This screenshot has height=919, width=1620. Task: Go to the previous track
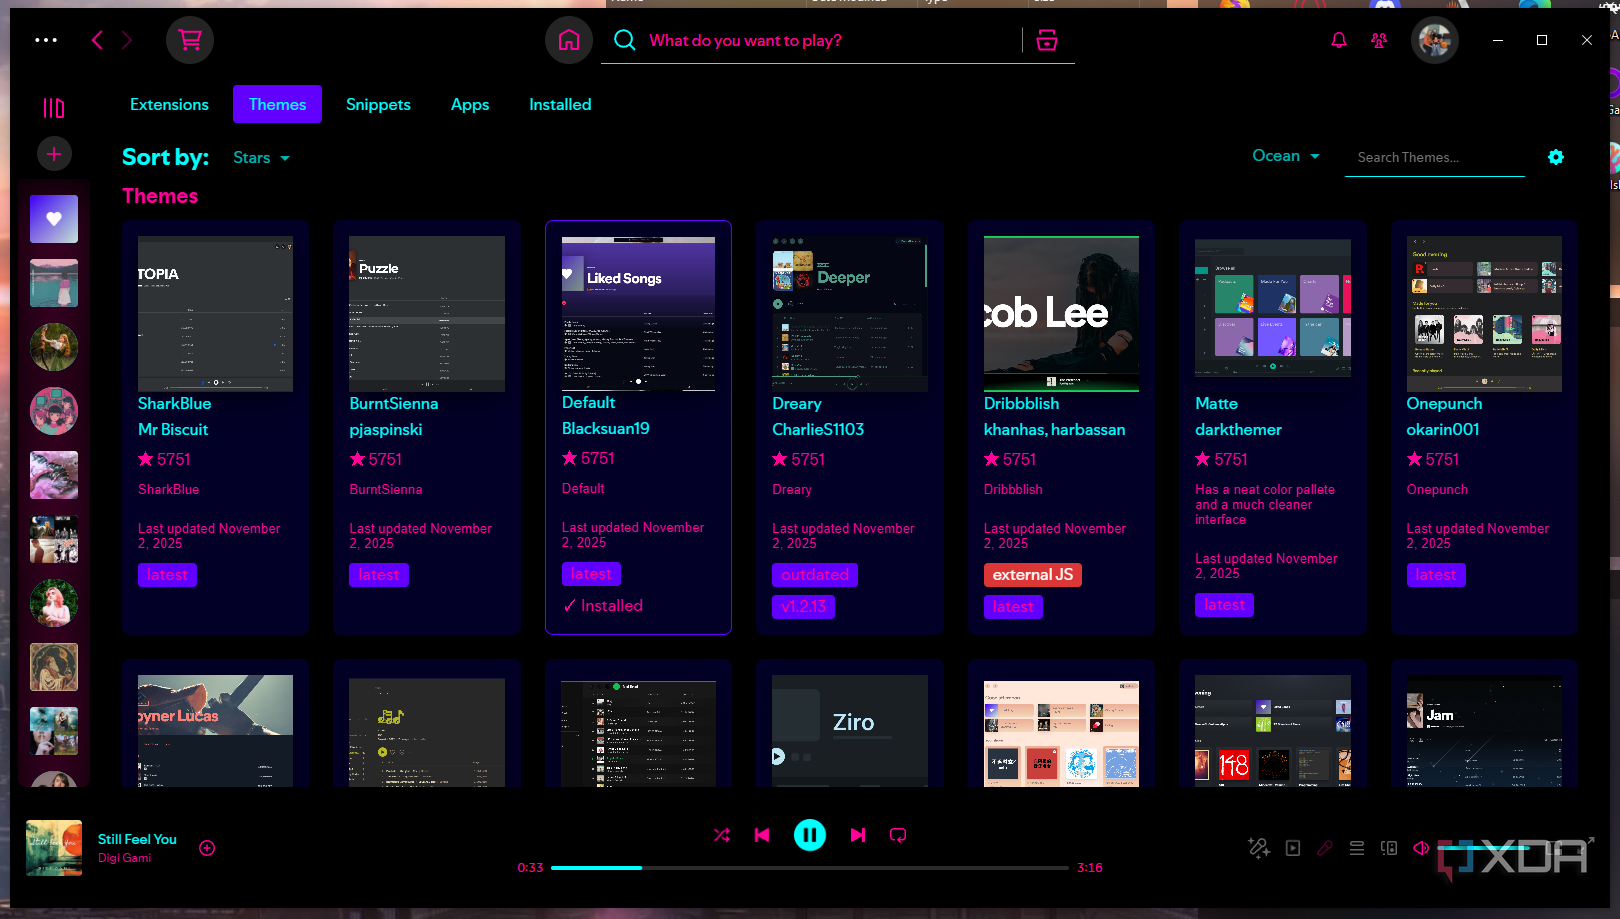pos(762,835)
